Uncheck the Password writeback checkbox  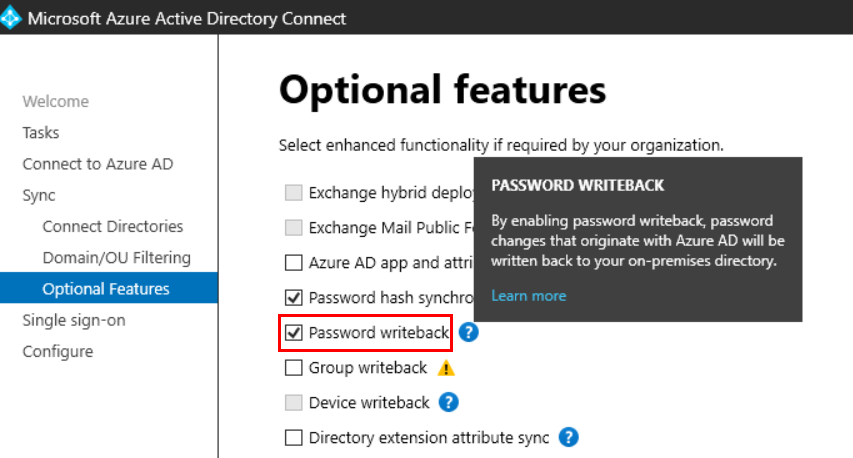tap(294, 333)
